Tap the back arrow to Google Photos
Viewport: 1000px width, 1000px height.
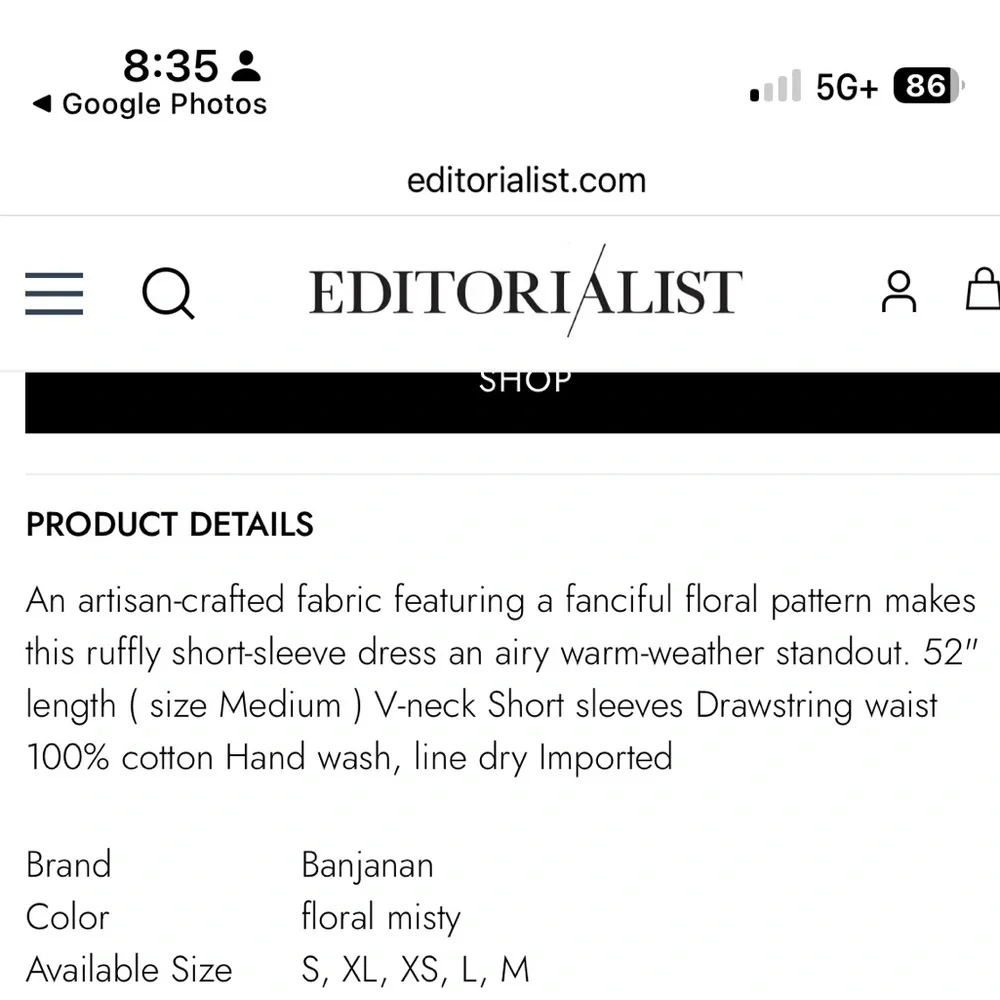[x=41, y=104]
